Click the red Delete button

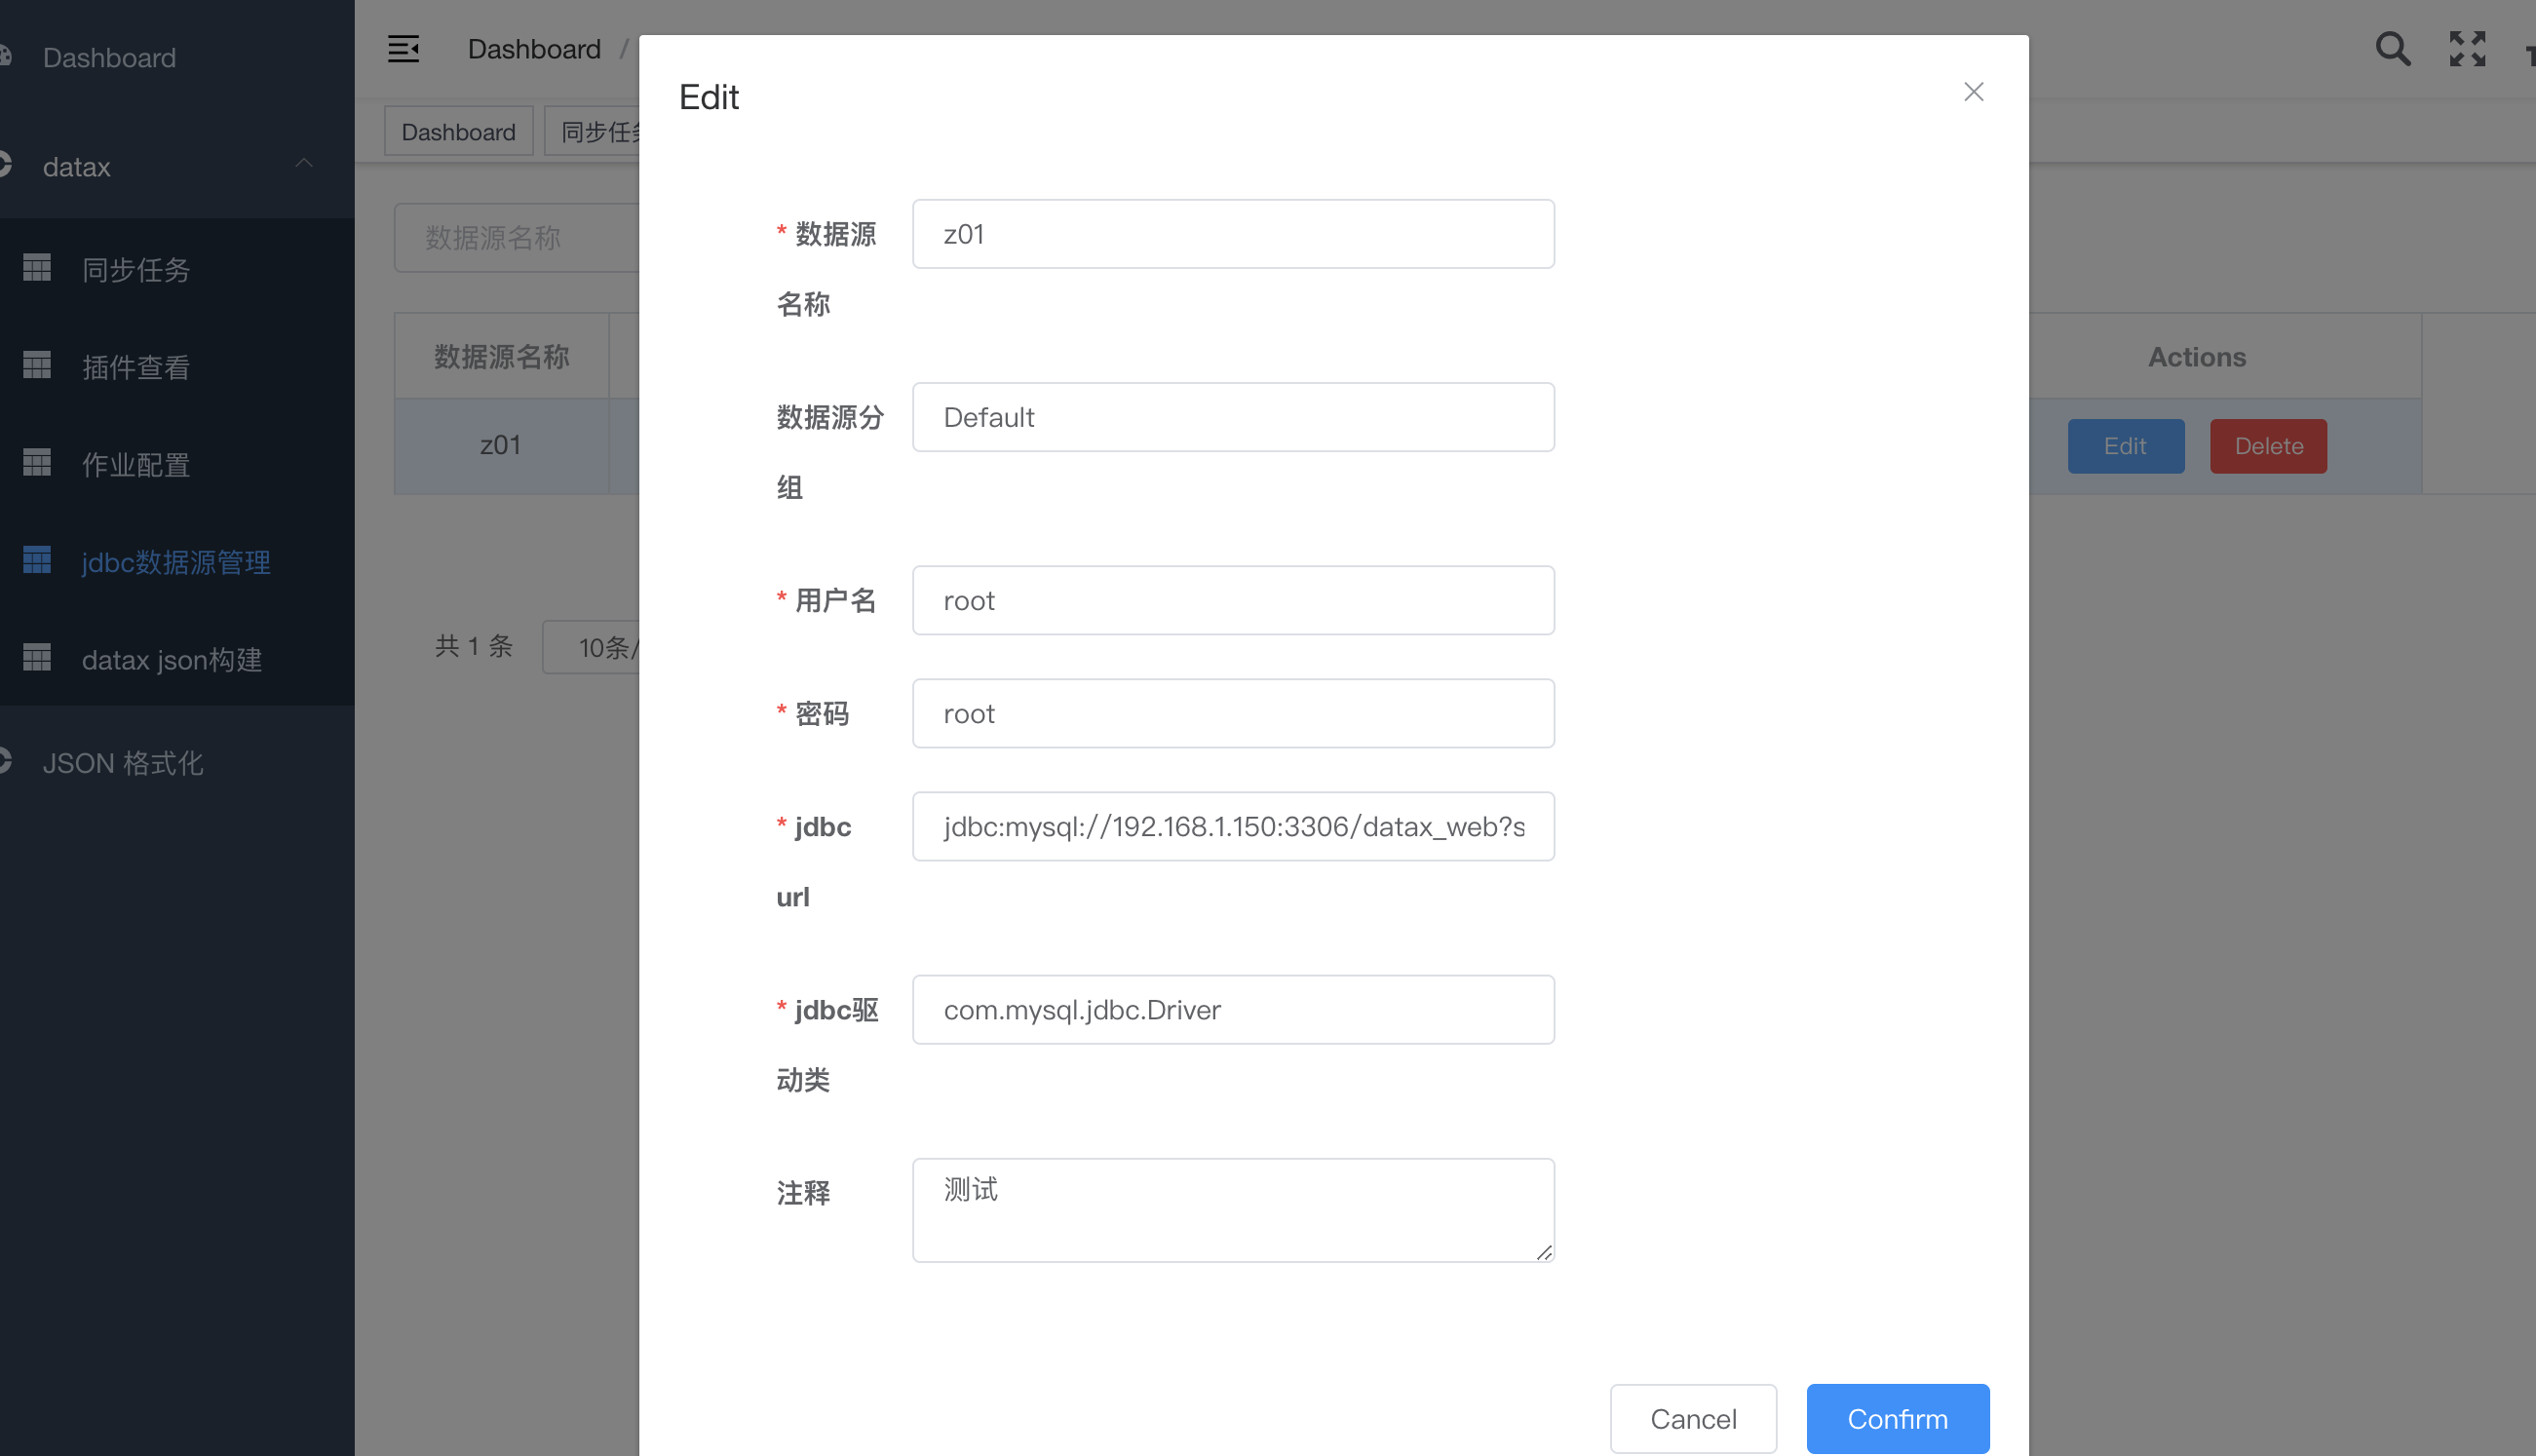[x=2267, y=446]
